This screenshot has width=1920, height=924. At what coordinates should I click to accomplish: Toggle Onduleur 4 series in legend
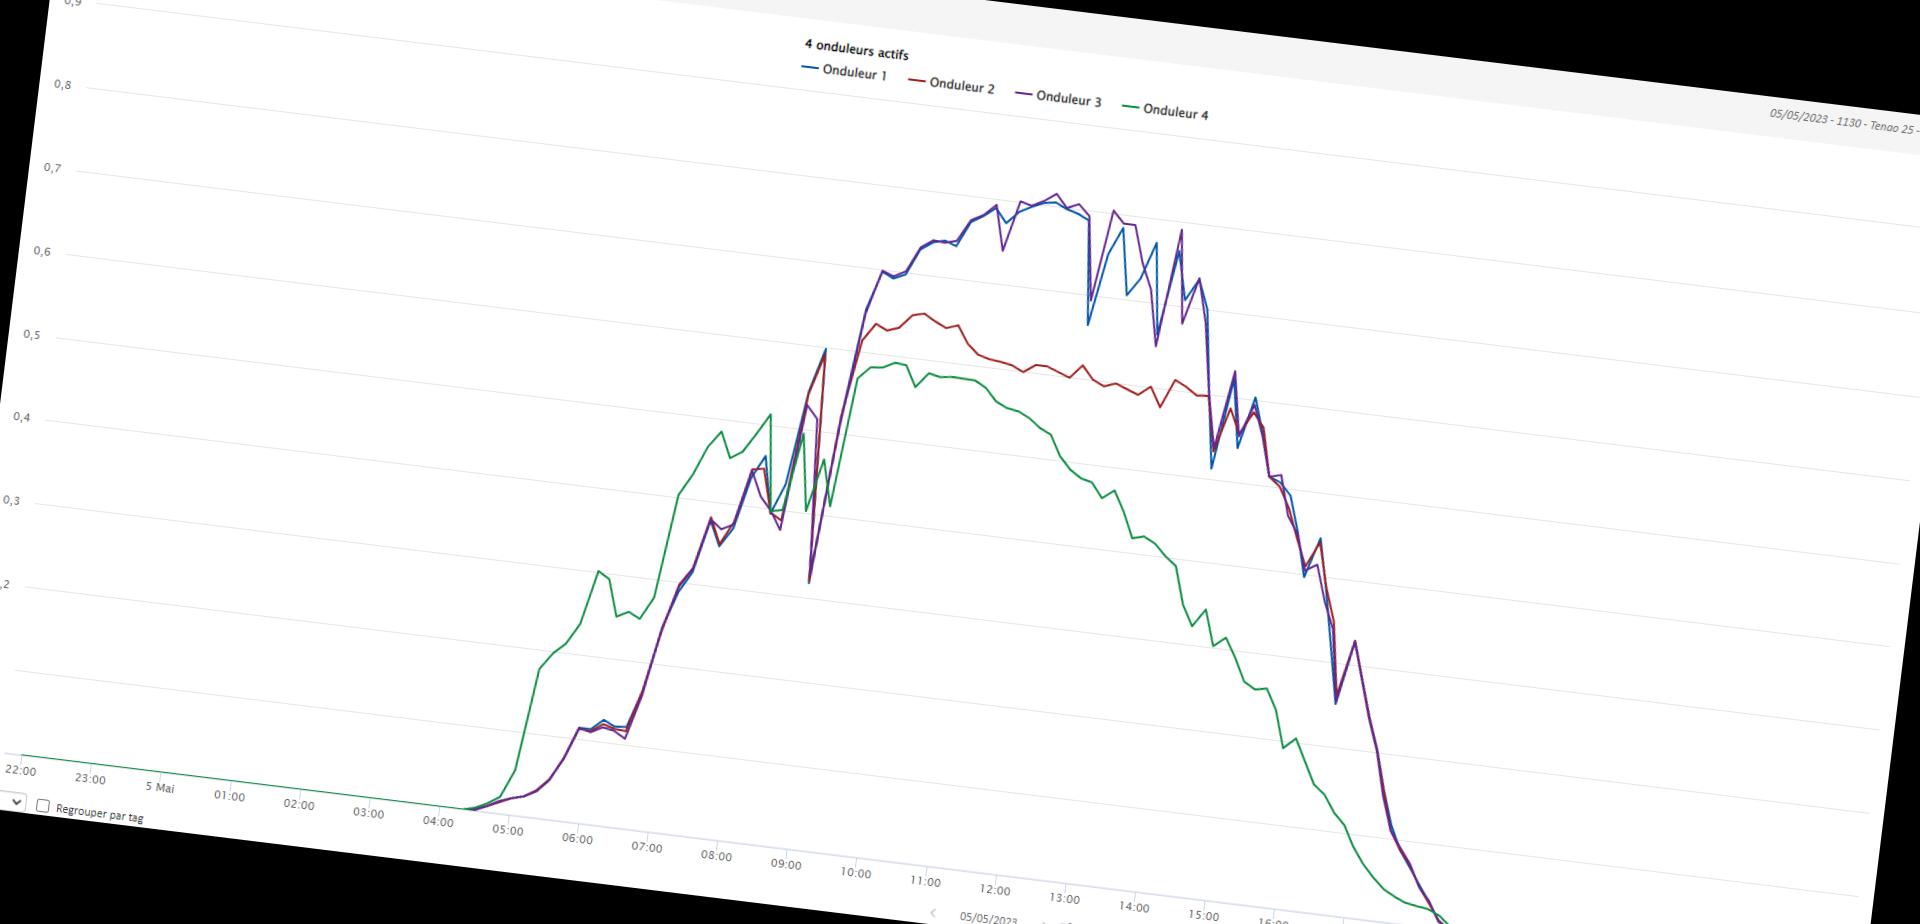point(1166,111)
